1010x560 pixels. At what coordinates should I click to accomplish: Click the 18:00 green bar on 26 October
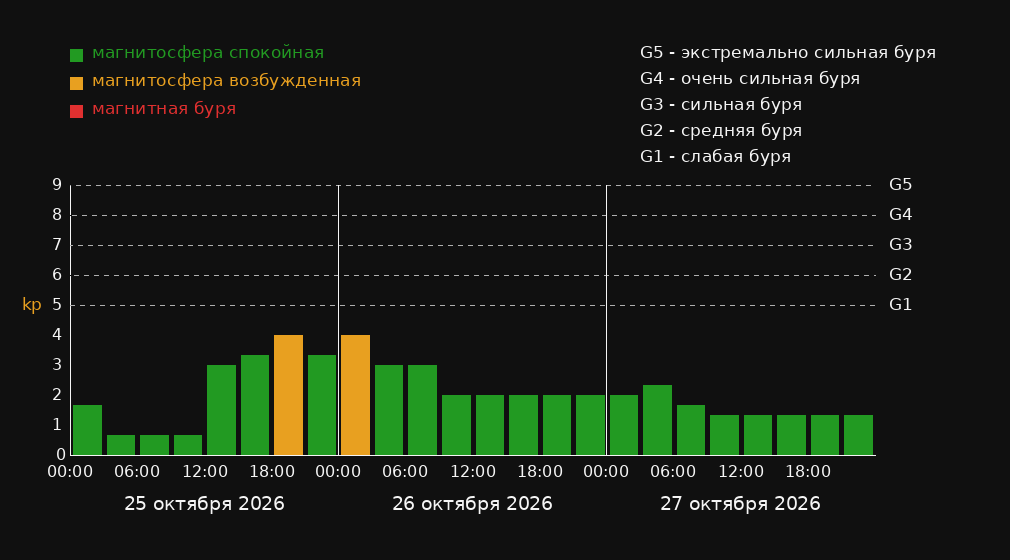pyautogui.click(x=557, y=425)
